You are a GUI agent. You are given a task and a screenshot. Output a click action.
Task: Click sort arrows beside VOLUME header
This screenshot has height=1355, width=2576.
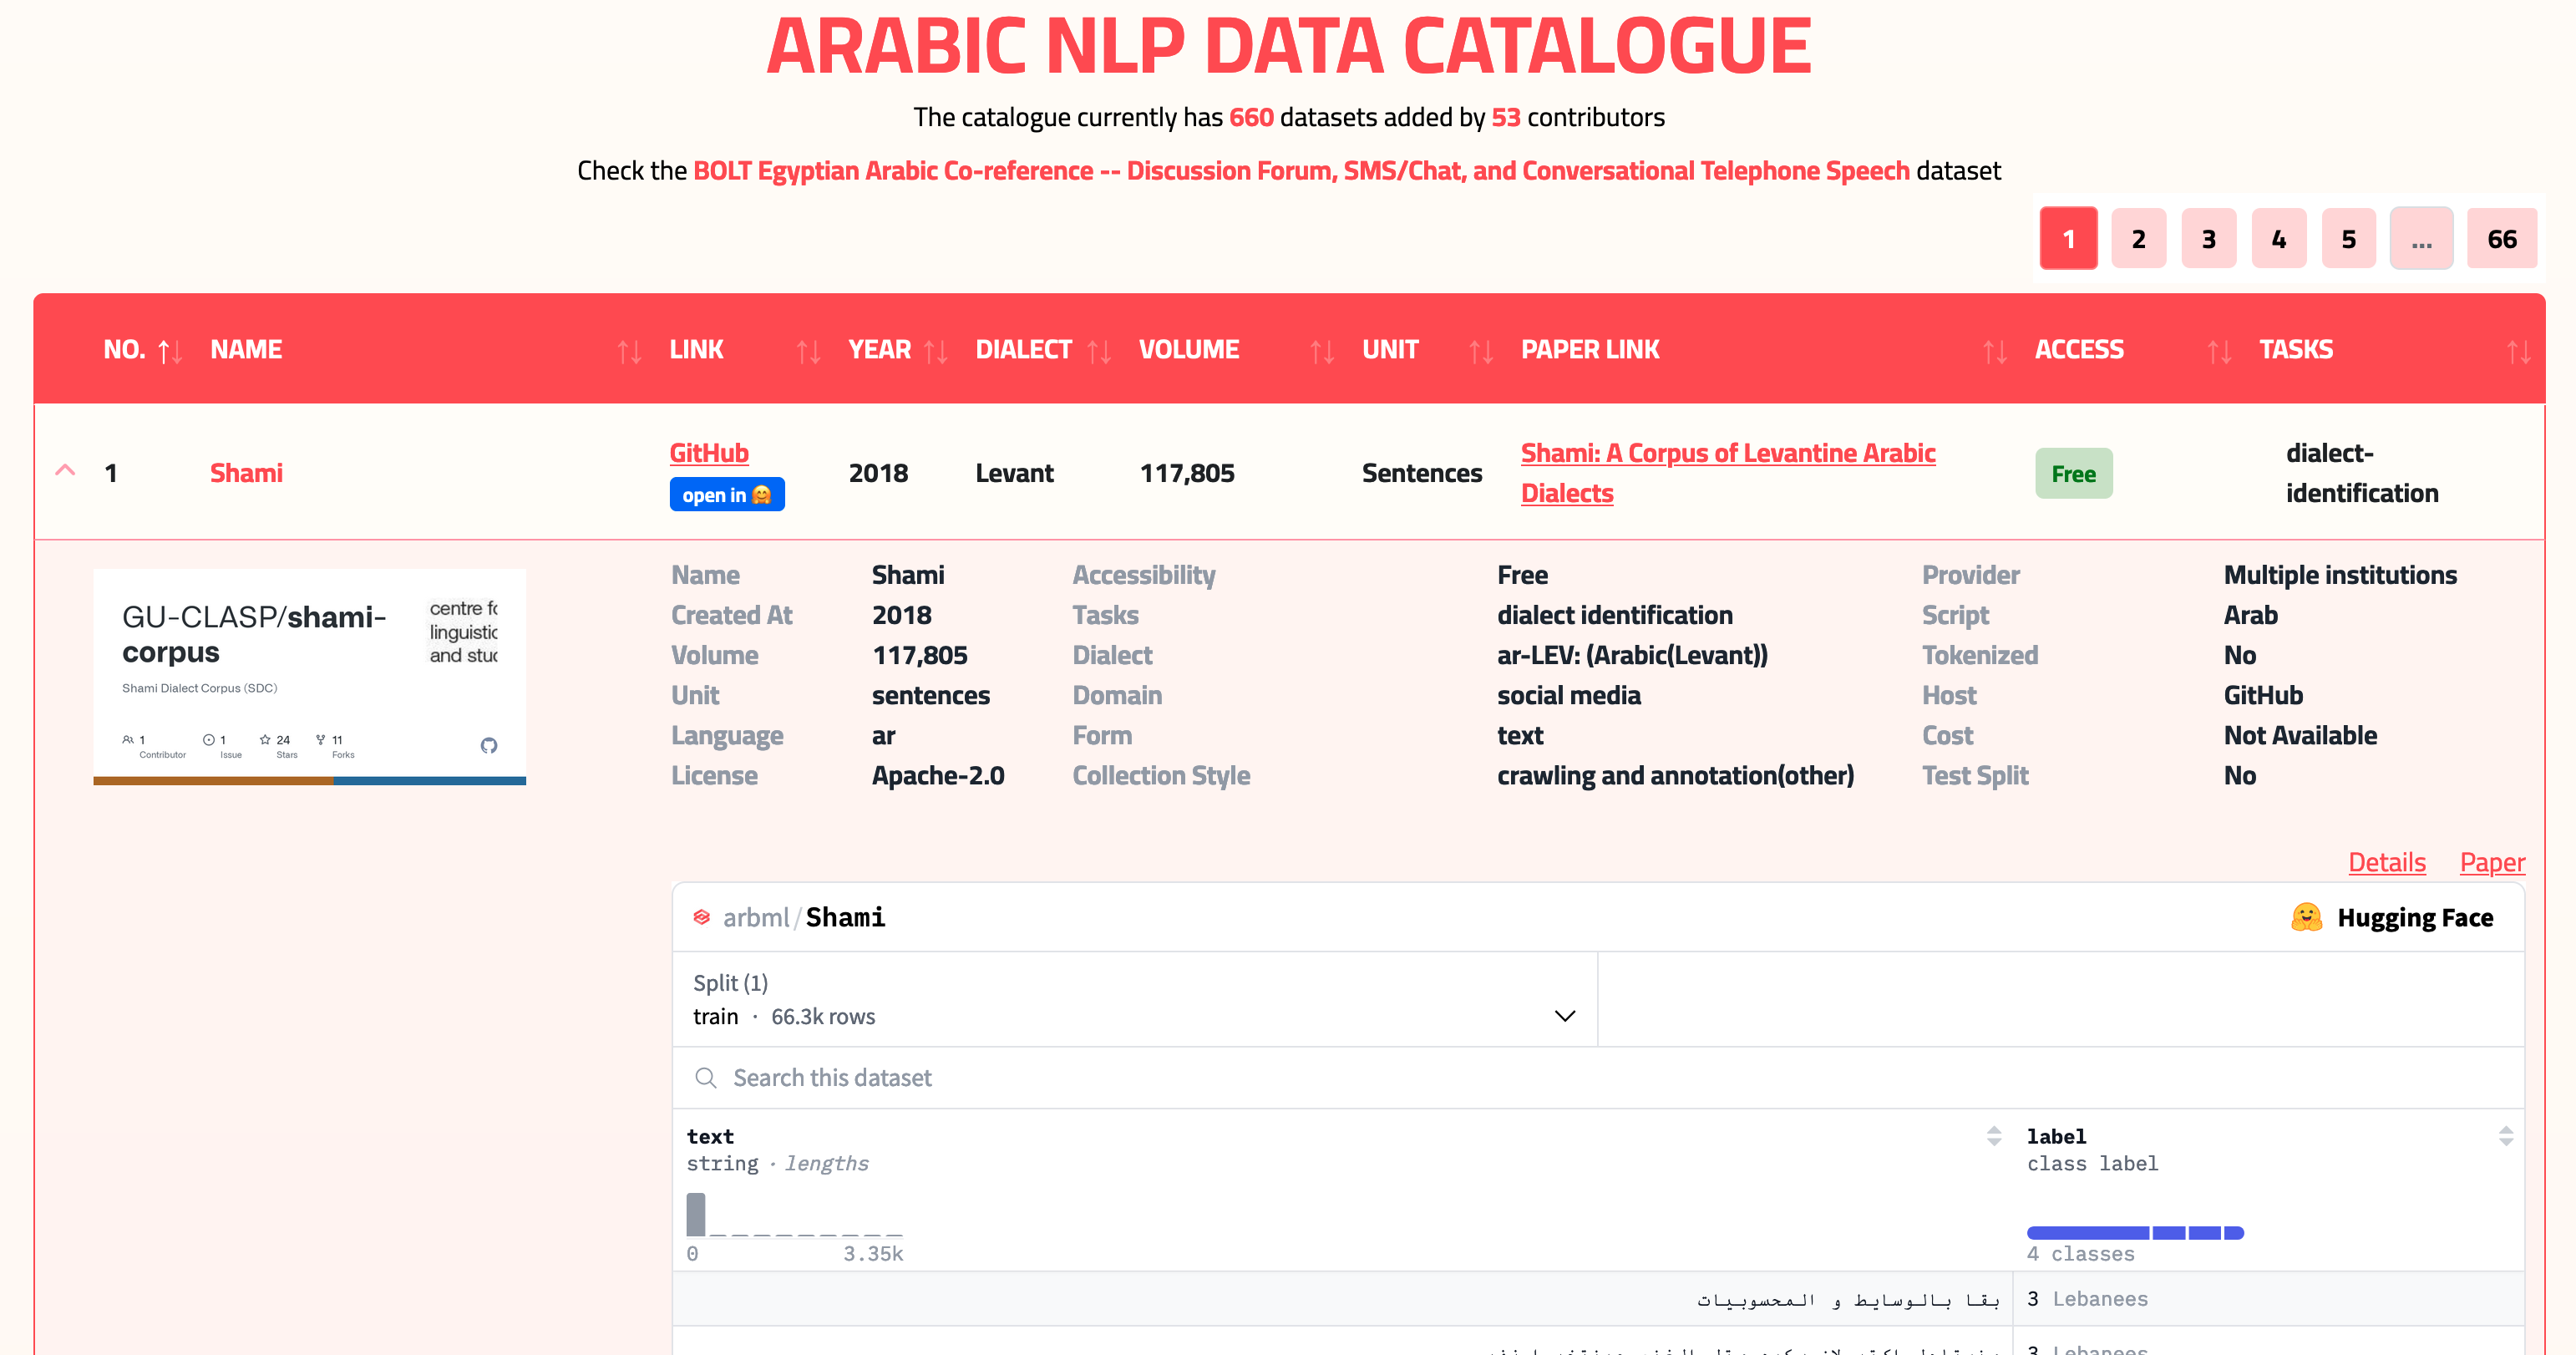tap(1322, 351)
